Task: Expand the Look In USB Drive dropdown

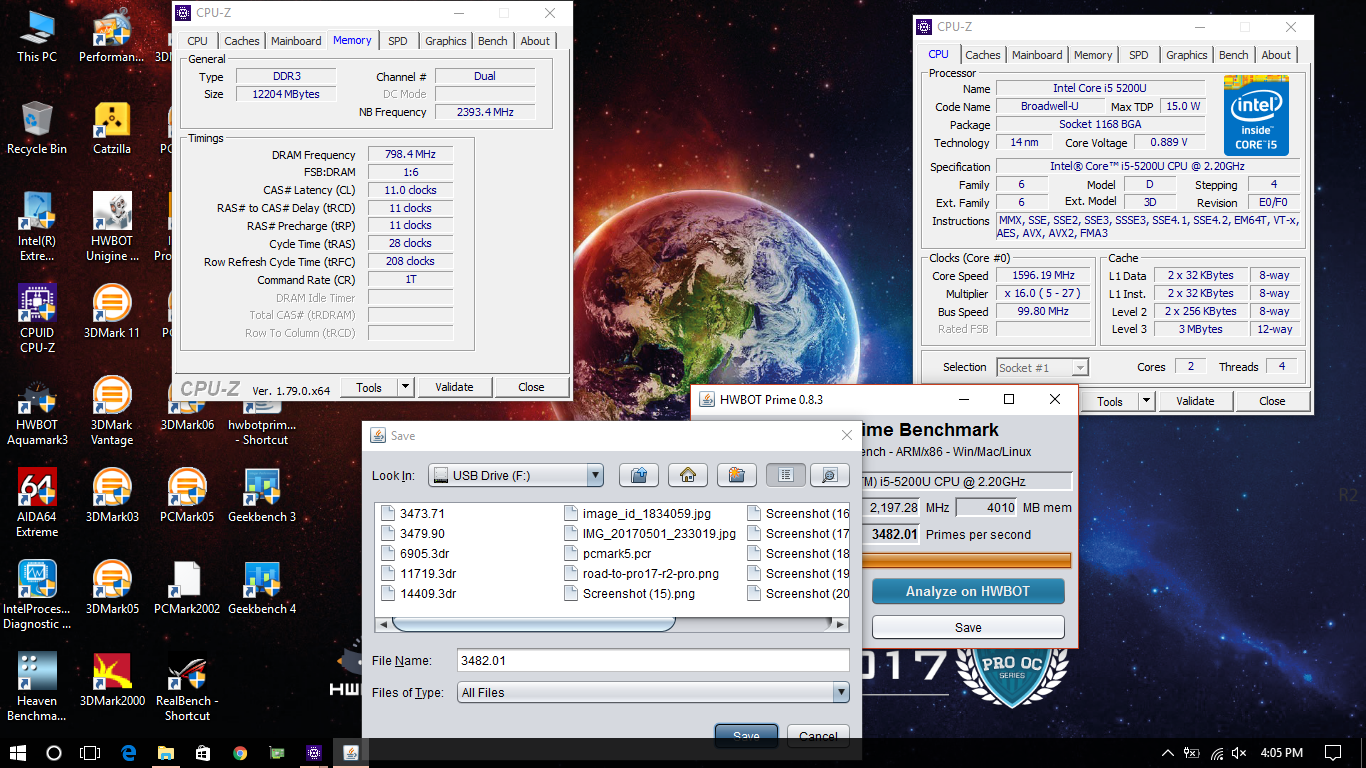Action: (595, 475)
